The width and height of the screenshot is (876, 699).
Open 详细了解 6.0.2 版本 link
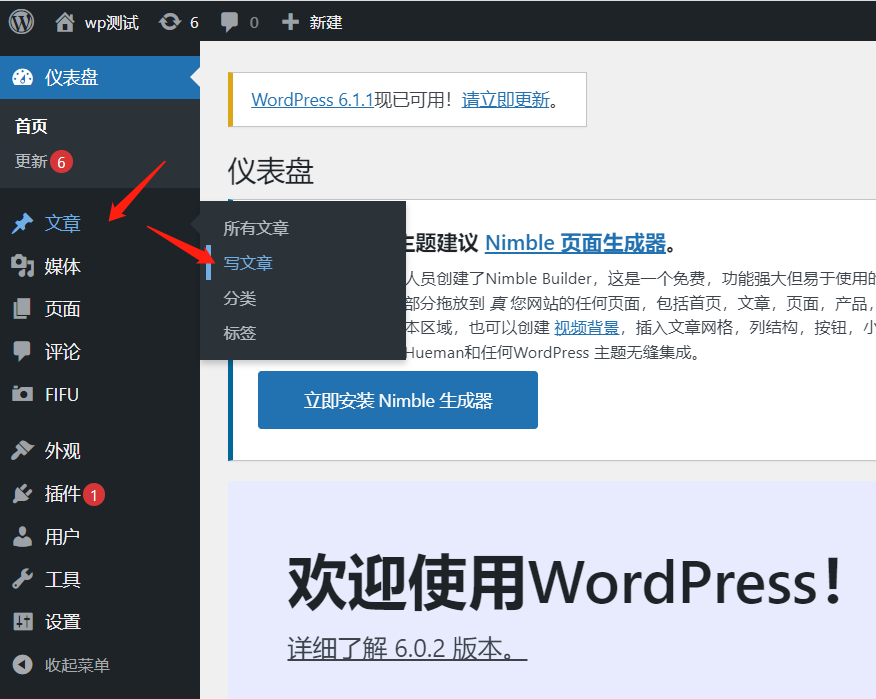pyautogui.click(x=407, y=649)
